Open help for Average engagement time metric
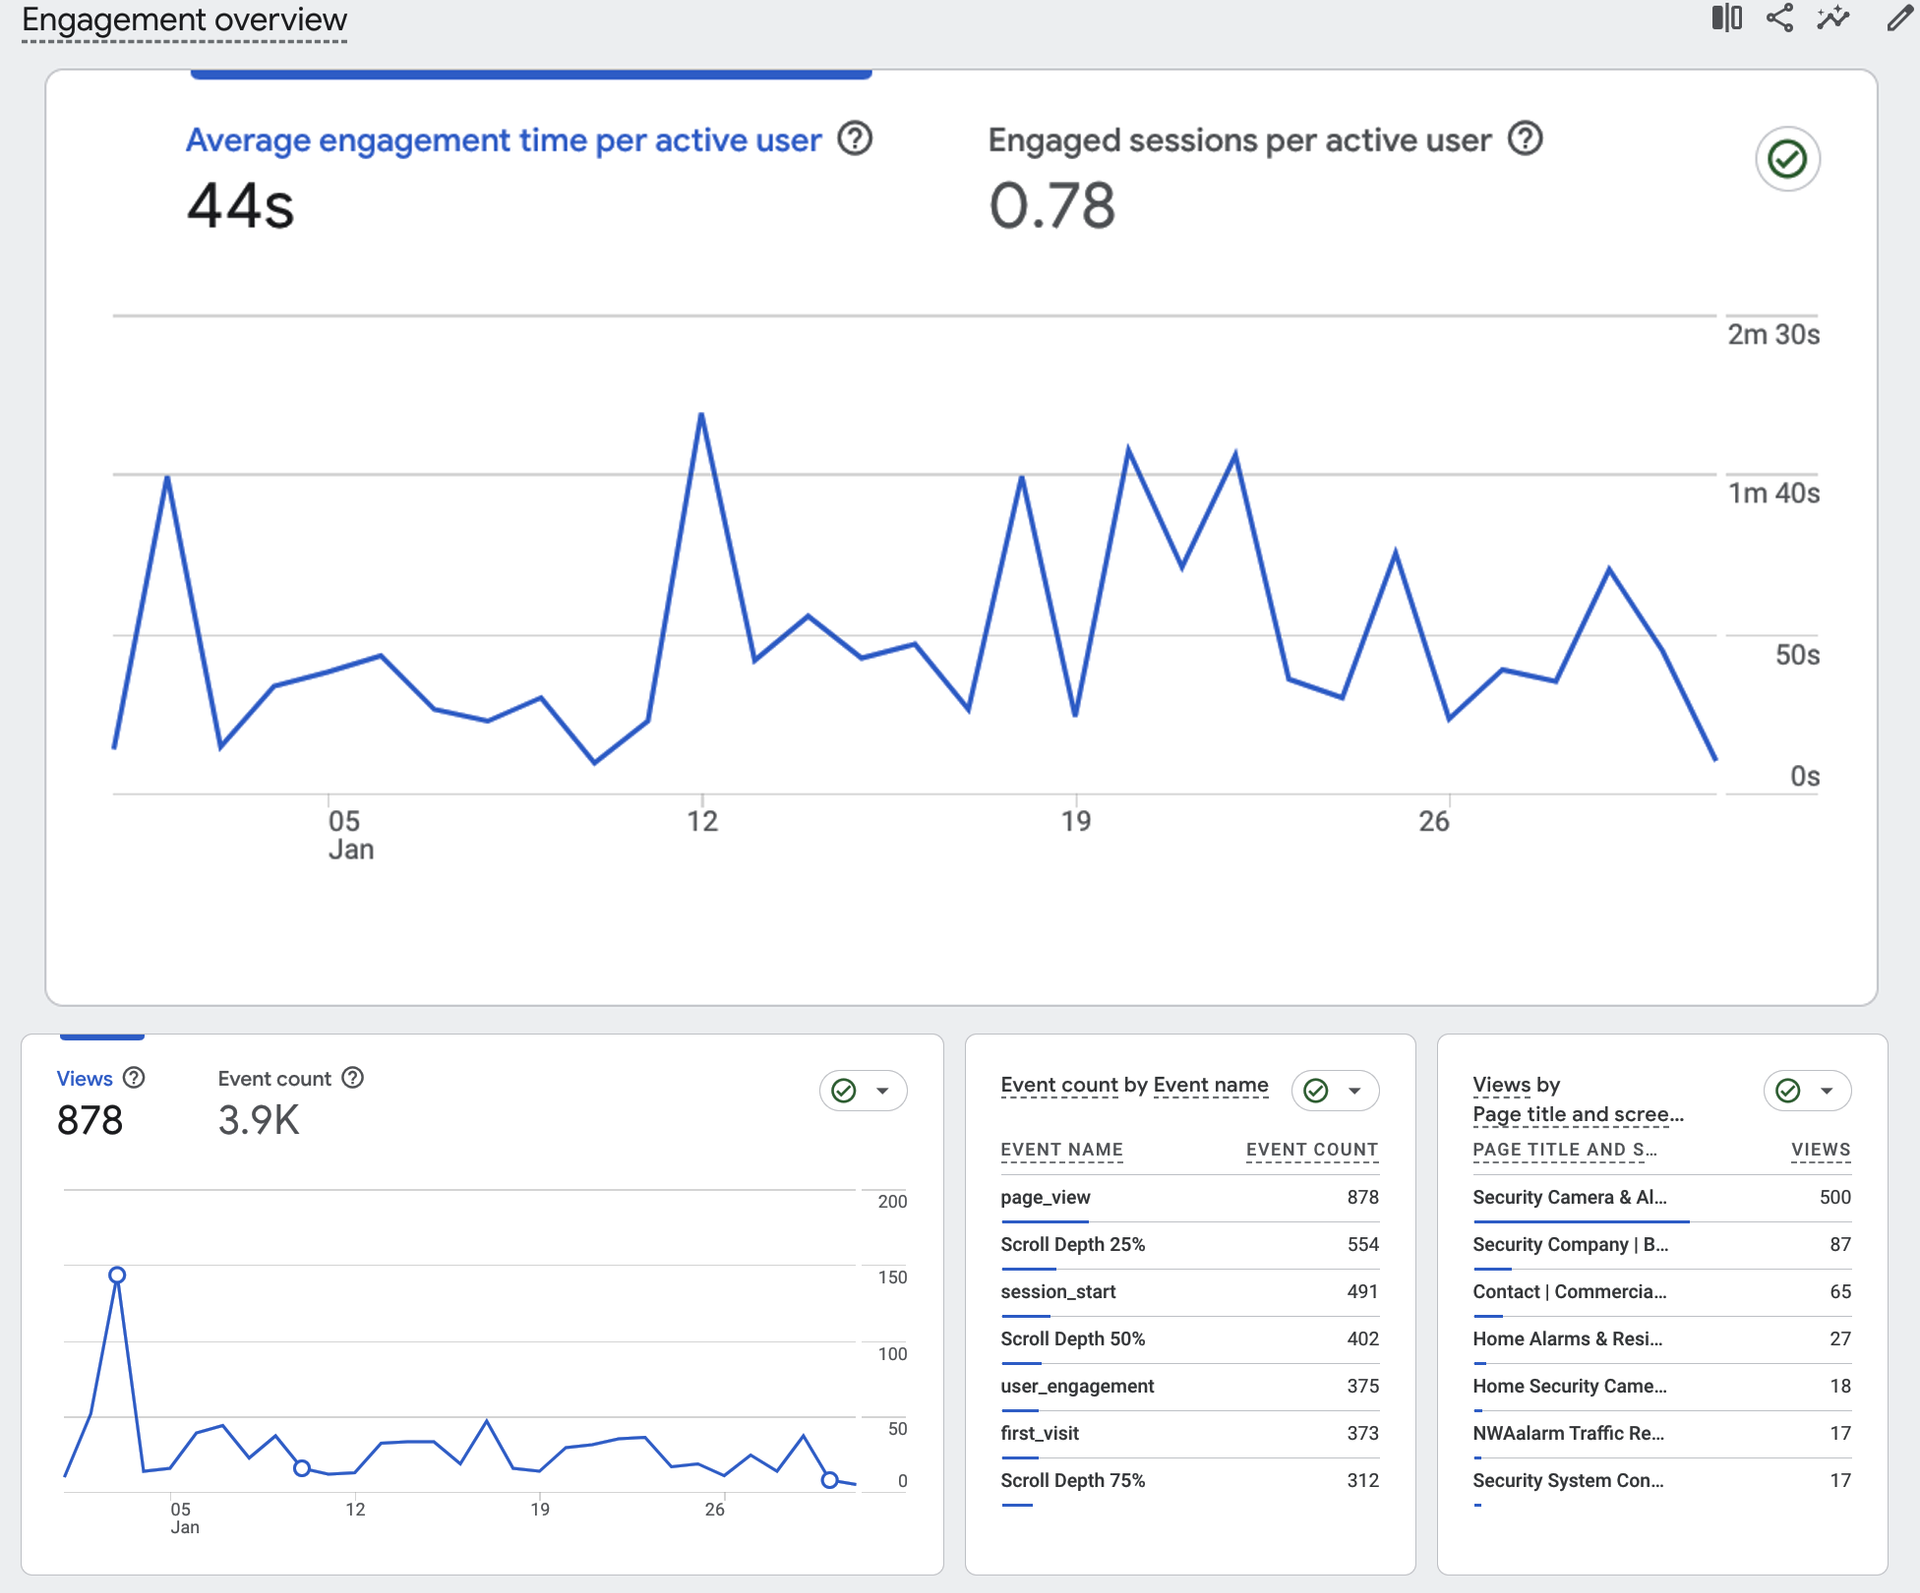This screenshot has width=1920, height=1593. coord(855,139)
